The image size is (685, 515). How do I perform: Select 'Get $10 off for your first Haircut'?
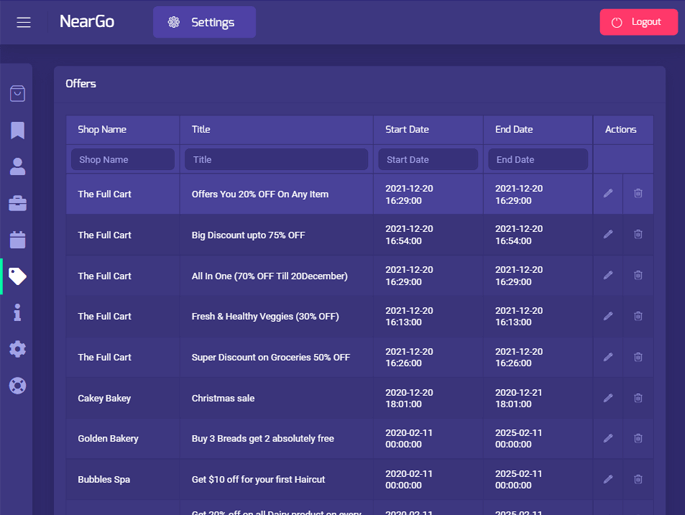point(258,480)
